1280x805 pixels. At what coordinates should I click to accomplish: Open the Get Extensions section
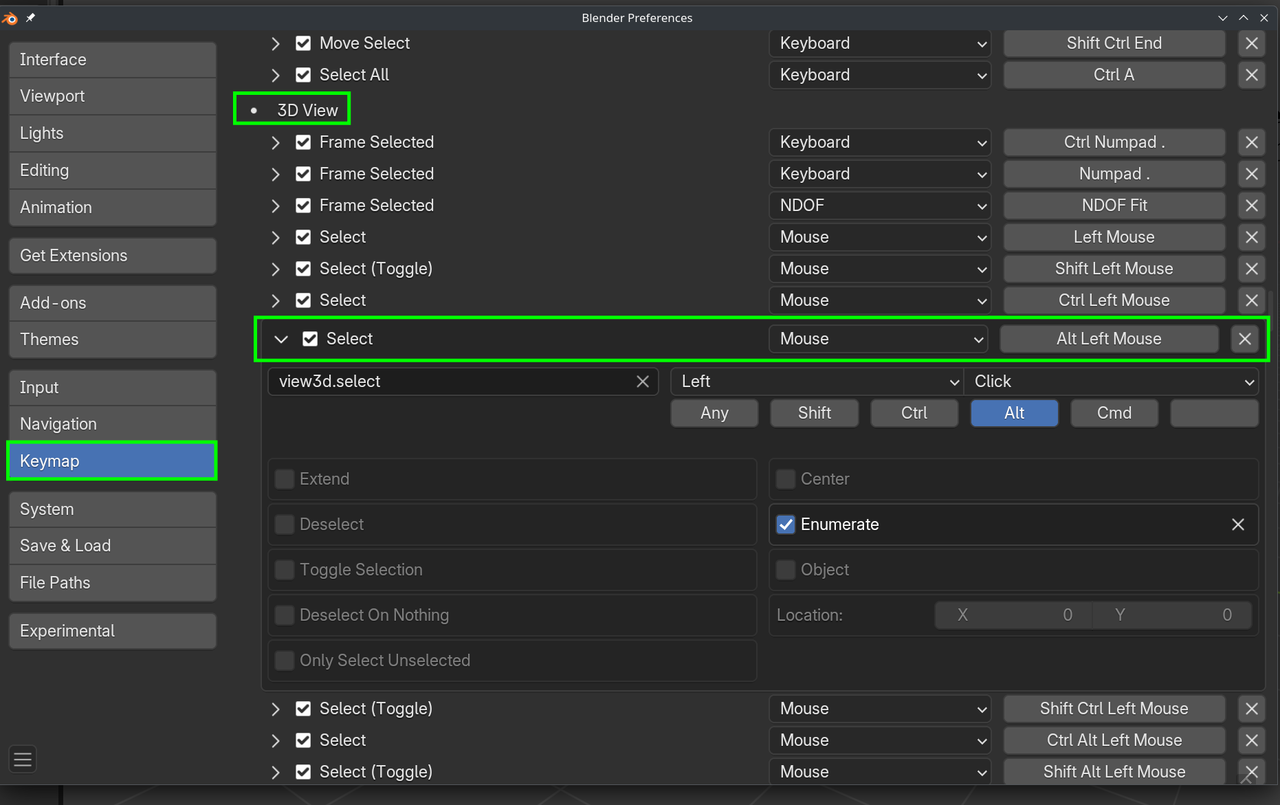tap(112, 255)
